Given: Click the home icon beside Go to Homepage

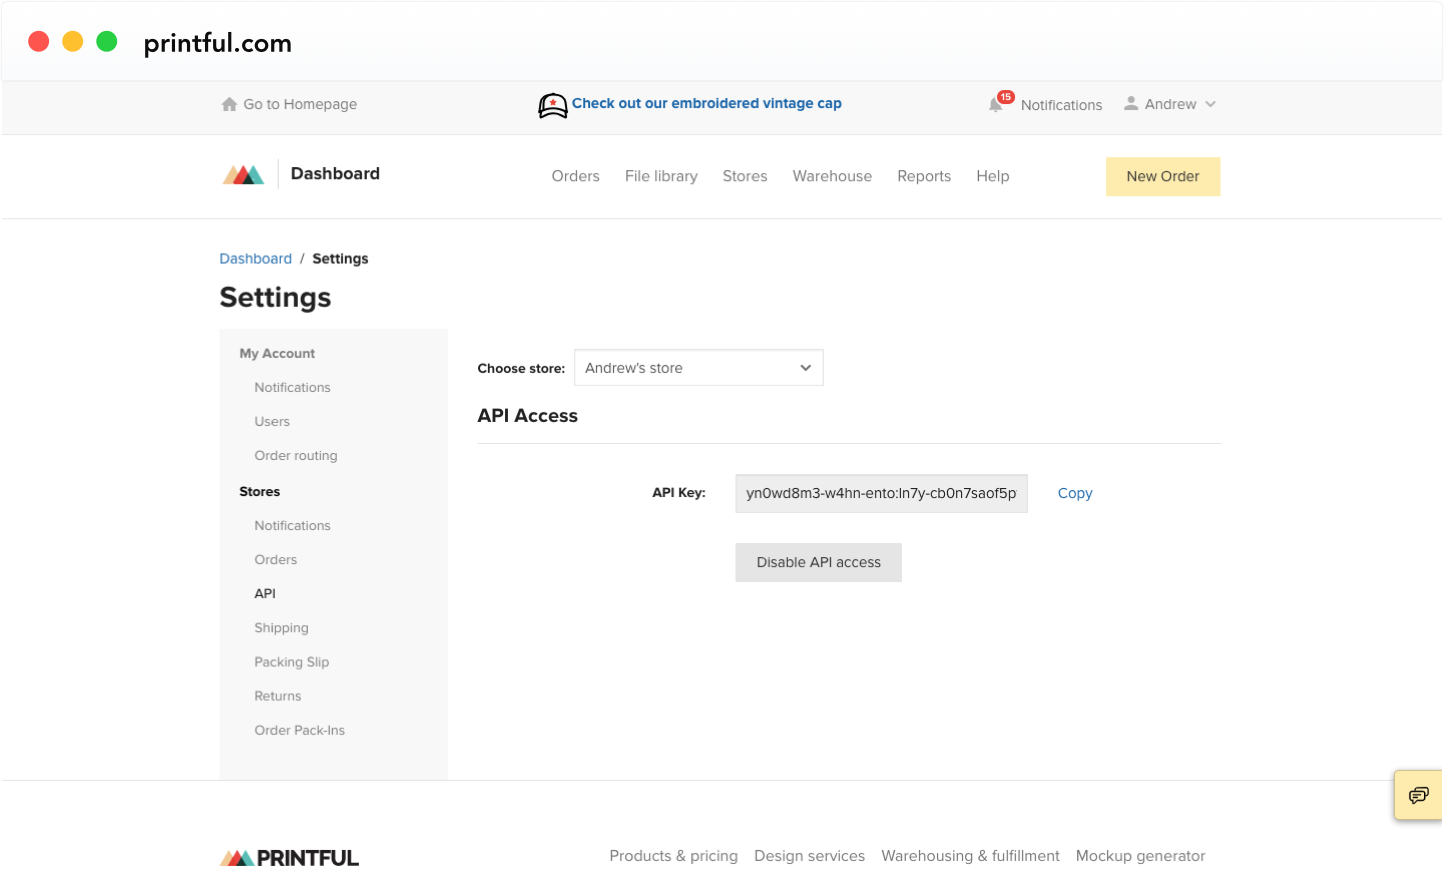Looking at the screenshot, I should coord(229,104).
